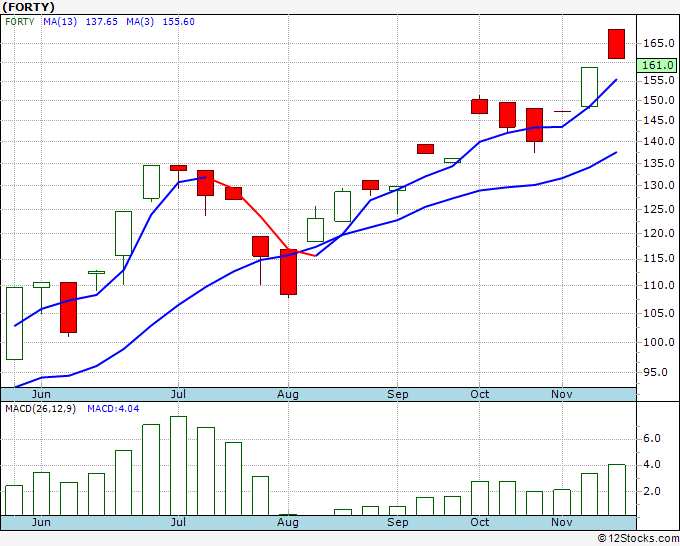This screenshot has height=546, width=680.
Task: Click "Jun" on the price chart time axis
Action: click(41, 394)
